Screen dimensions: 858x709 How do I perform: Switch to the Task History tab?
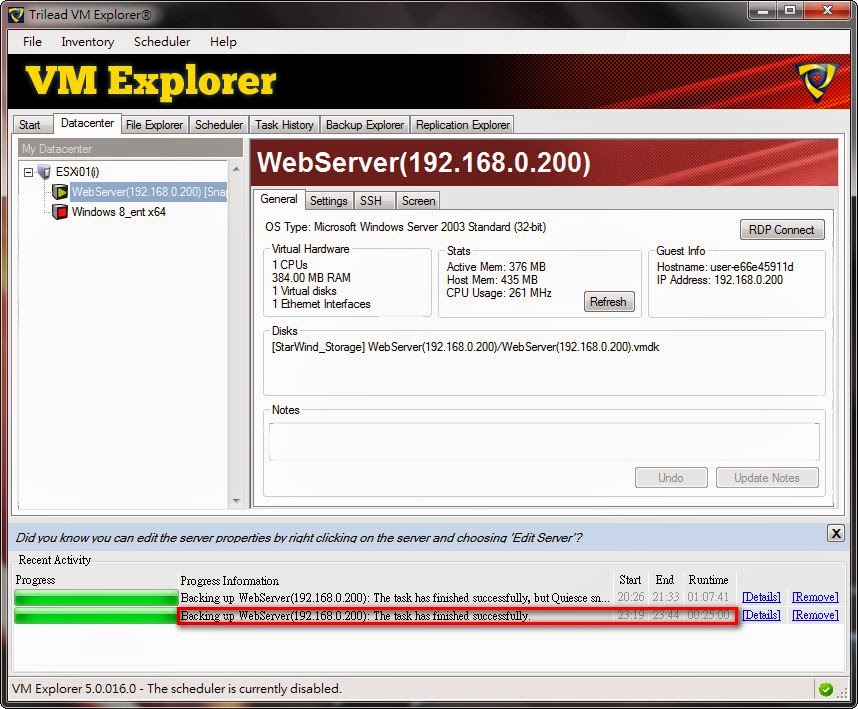click(x=285, y=125)
